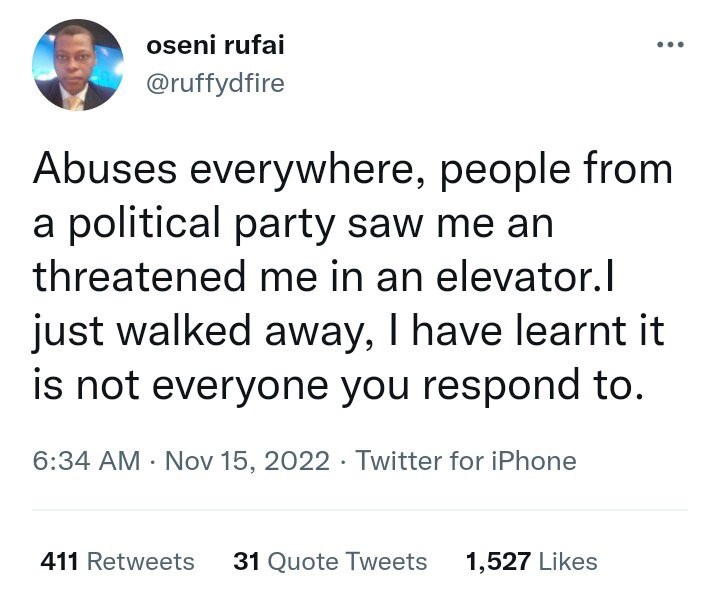The image size is (720, 598).
Task: Click the number 1,527 beside Likes
Action: point(498,561)
